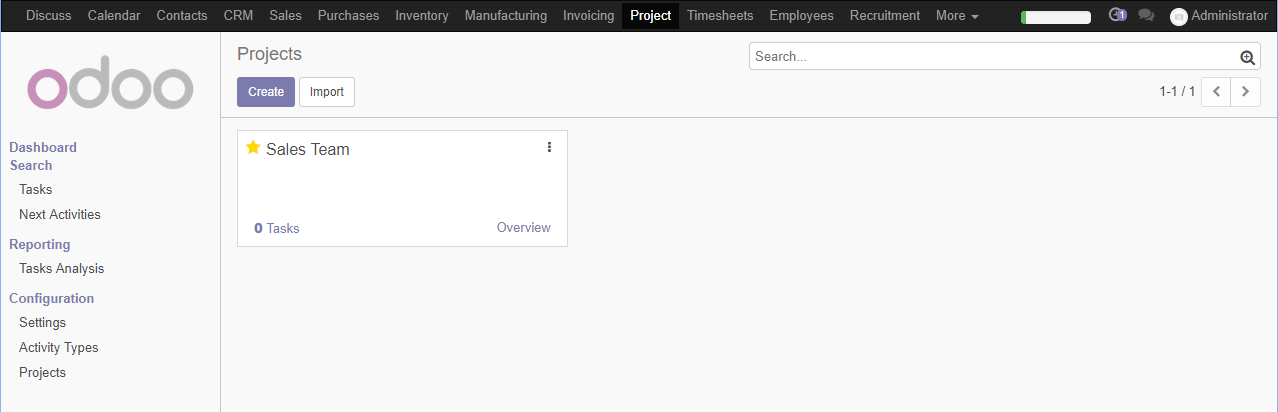Open the CRM app

coord(238,15)
